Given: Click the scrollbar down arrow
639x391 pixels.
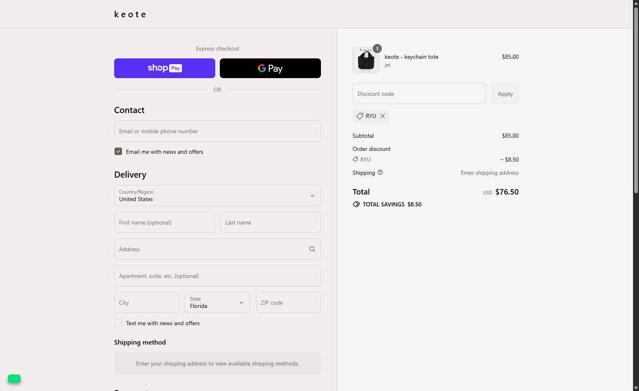Looking at the screenshot, I should [x=635, y=388].
